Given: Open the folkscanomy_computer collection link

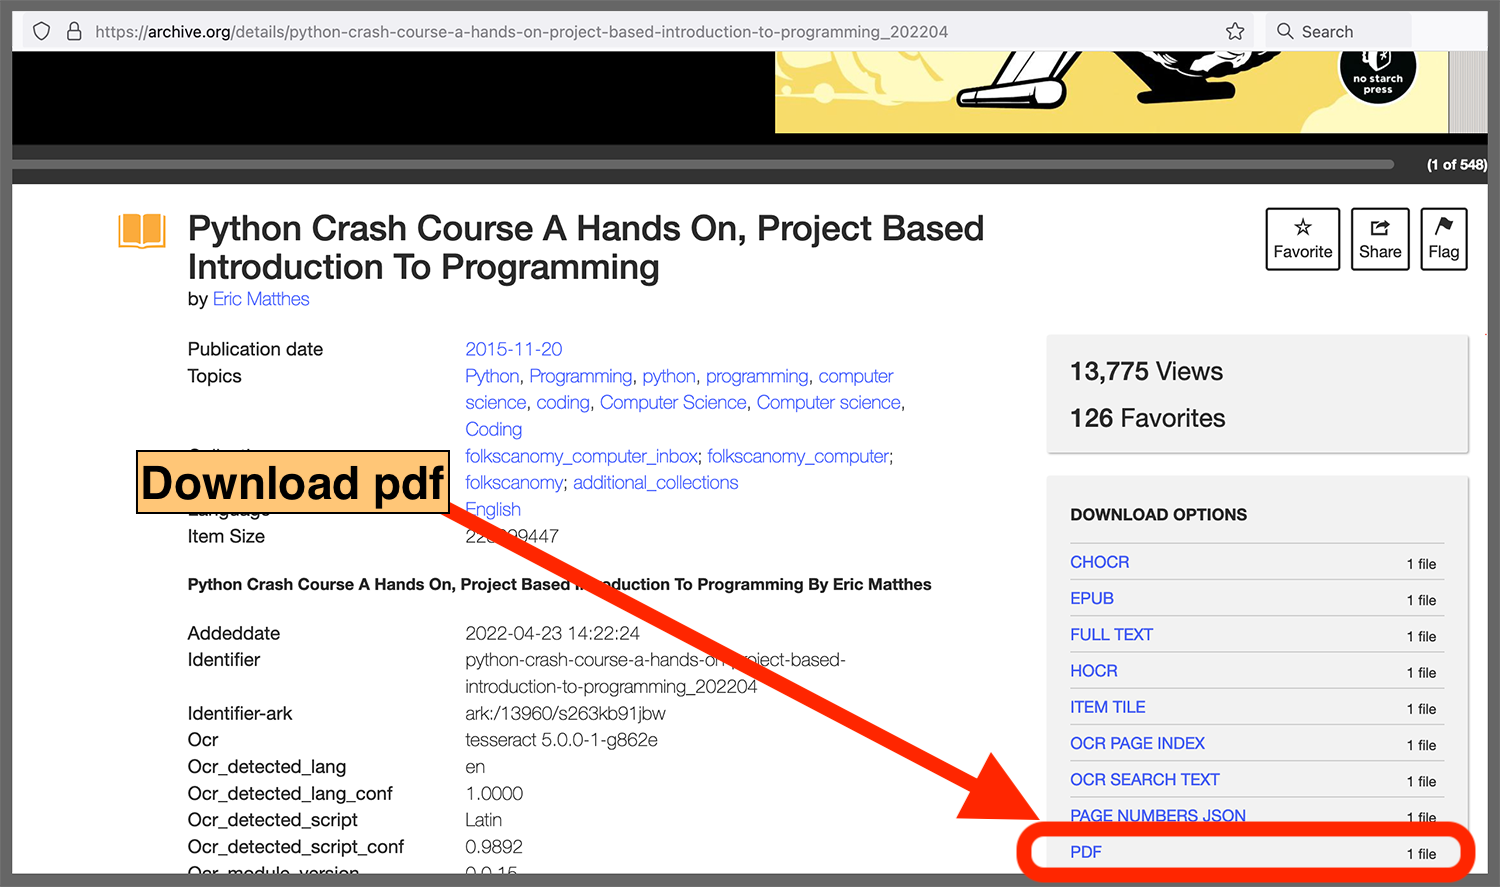Looking at the screenshot, I should click(x=798, y=456).
